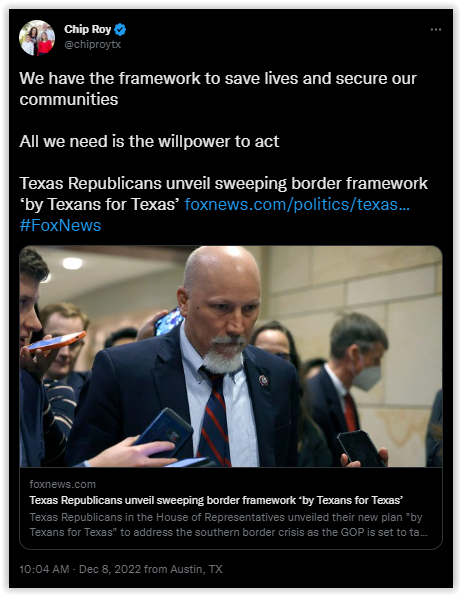This screenshot has width=461, height=596.
Task: Click the Chip Roy display name
Action: (87, 29)
